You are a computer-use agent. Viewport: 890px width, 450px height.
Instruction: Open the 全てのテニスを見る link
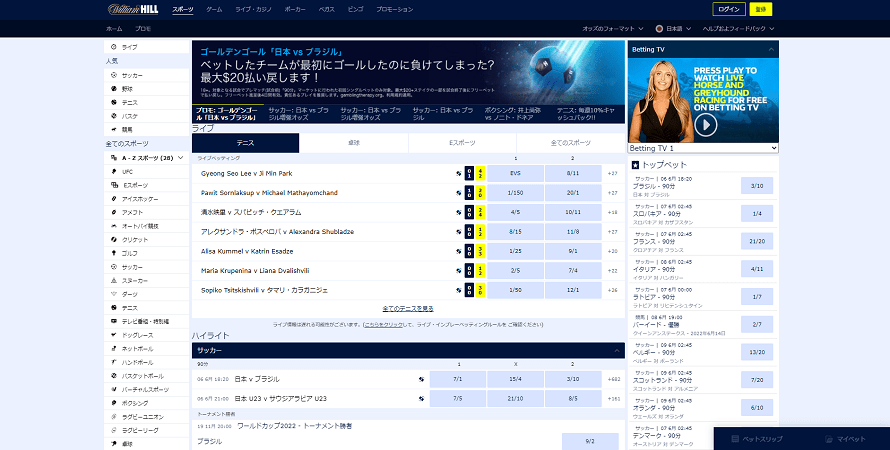[x=408, y=309]
